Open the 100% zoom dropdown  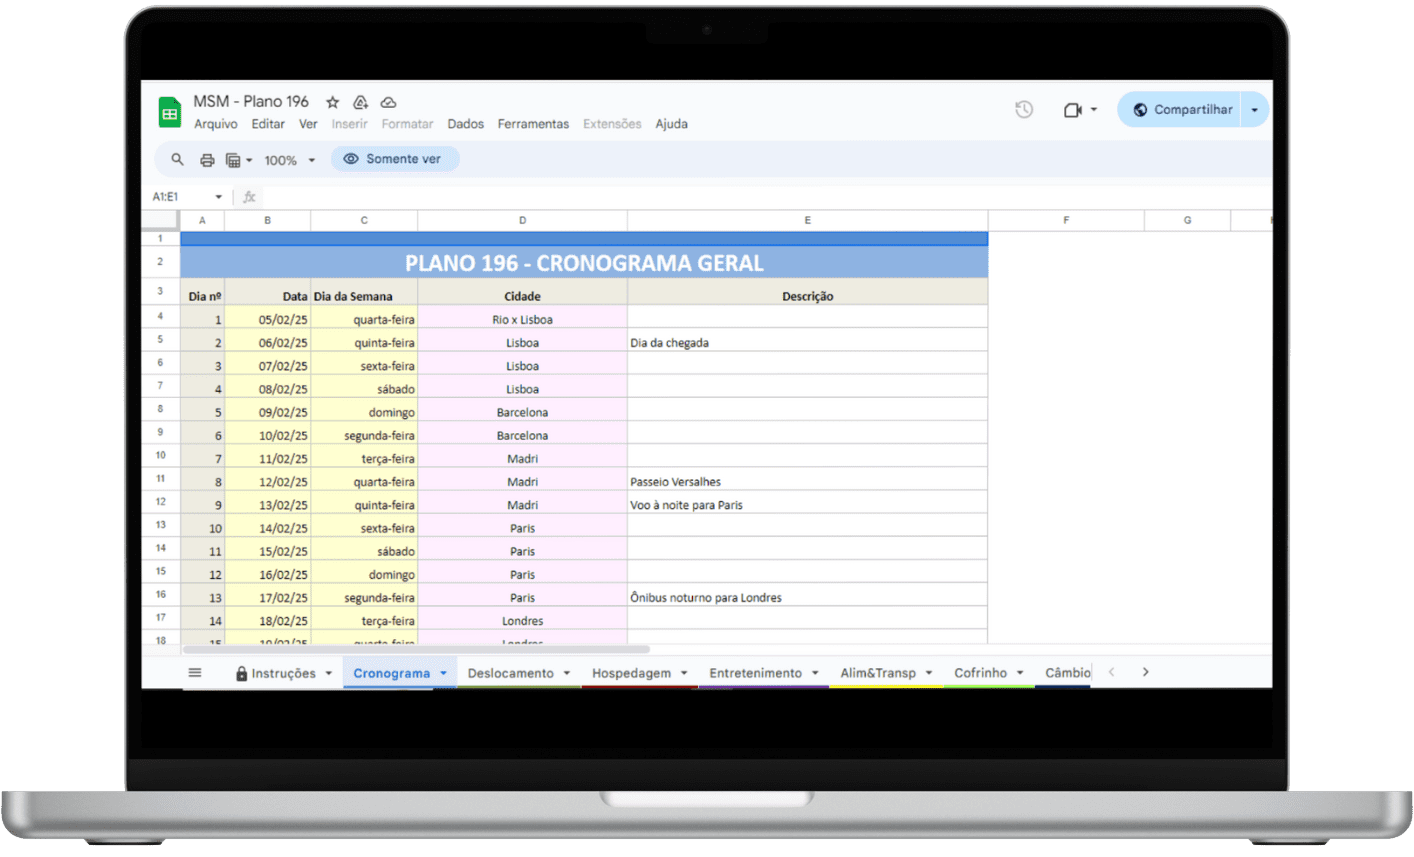289,160
